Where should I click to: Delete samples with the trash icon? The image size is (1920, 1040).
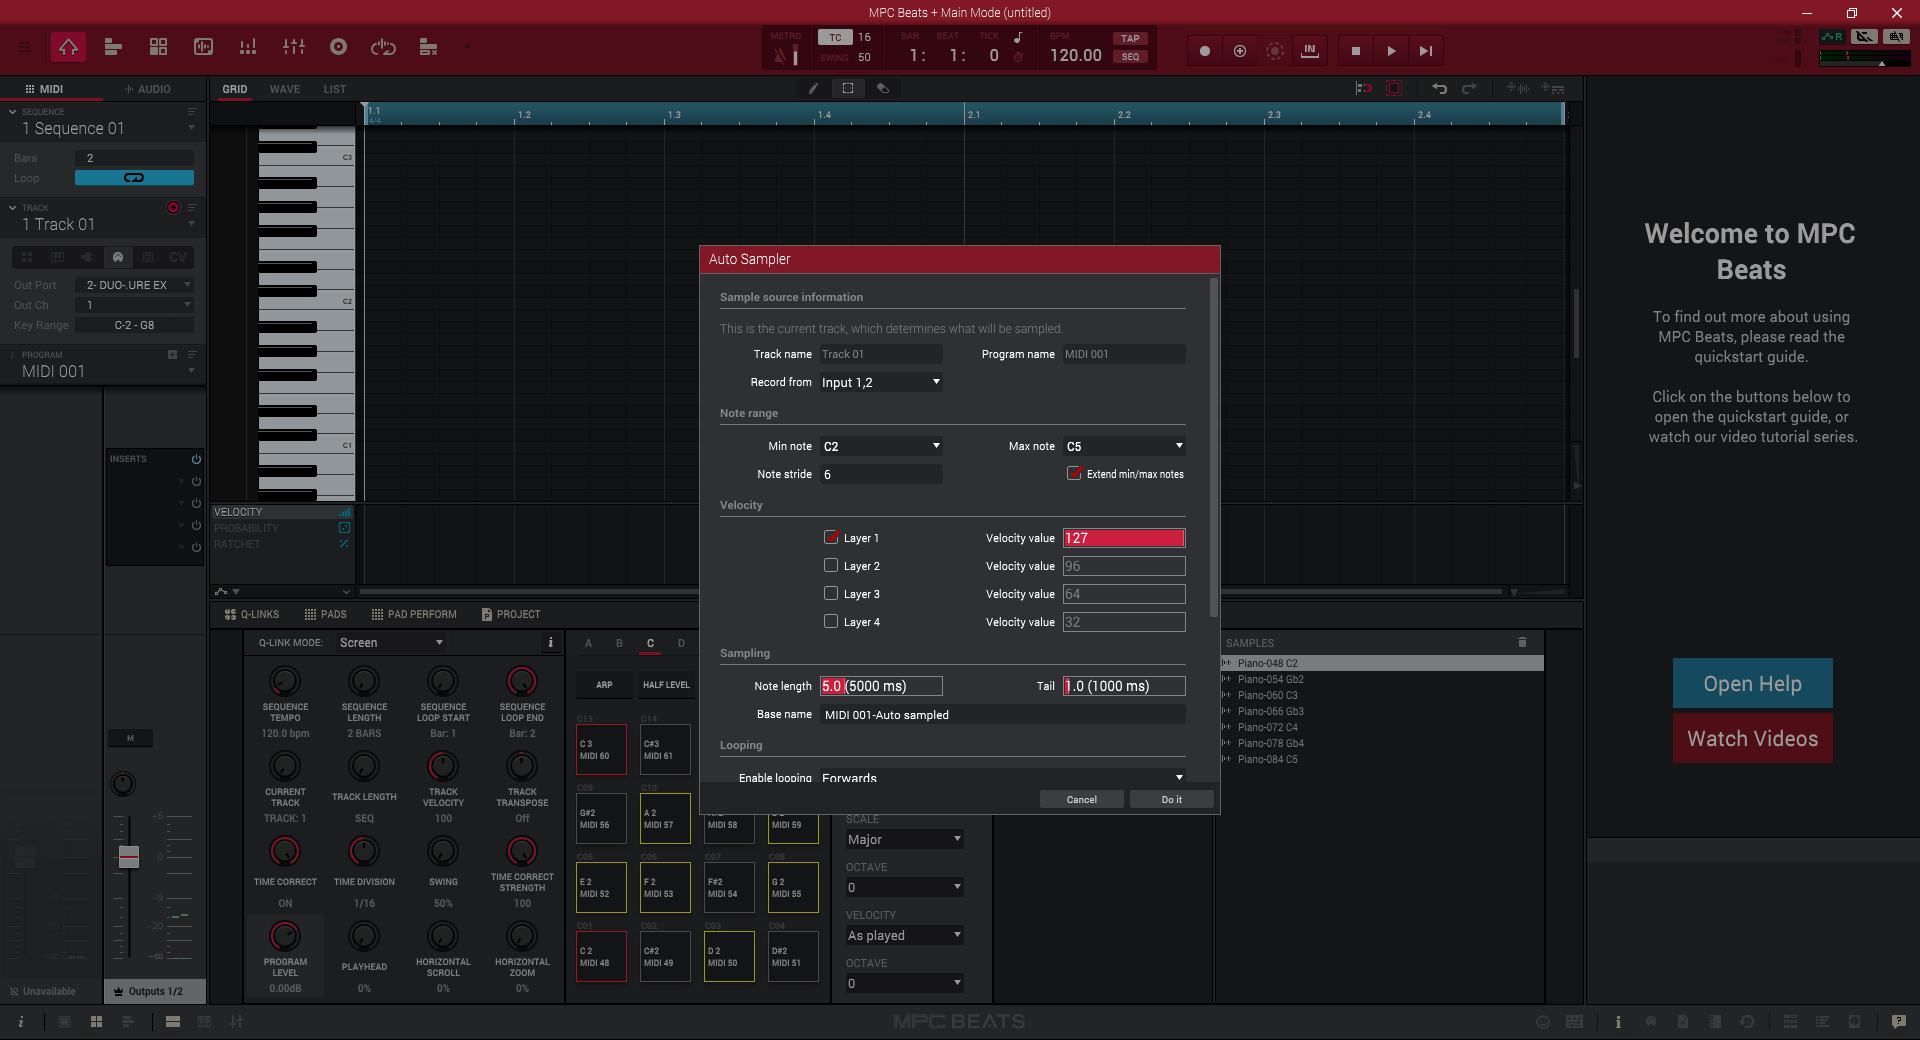tap(1522, 642)
